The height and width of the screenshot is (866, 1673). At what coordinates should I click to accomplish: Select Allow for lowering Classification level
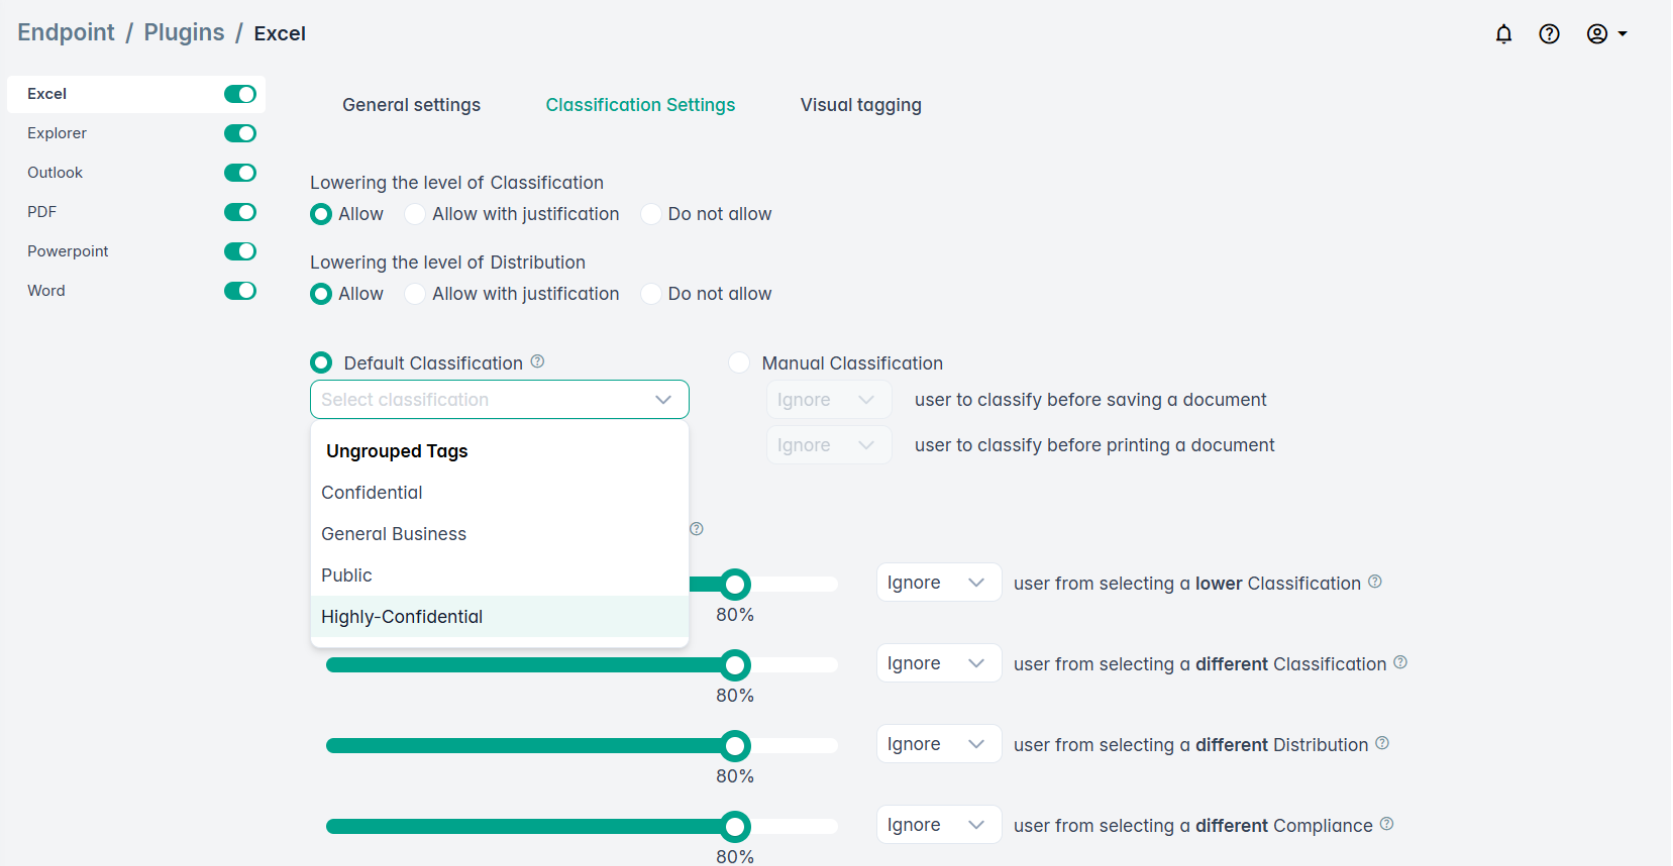click(x=321, y=214)
